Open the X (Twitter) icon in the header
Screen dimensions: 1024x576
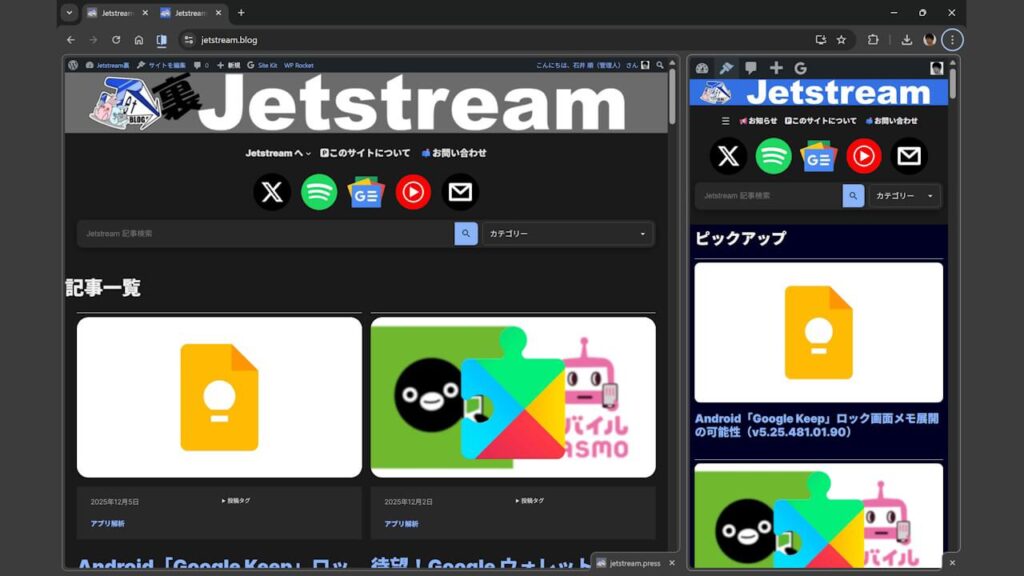[x=270, y=192]
